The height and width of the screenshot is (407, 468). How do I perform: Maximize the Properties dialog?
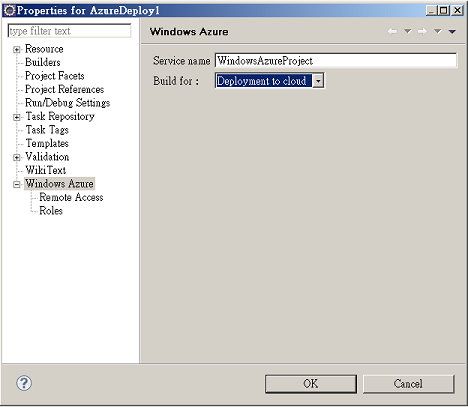click(444, 11)
